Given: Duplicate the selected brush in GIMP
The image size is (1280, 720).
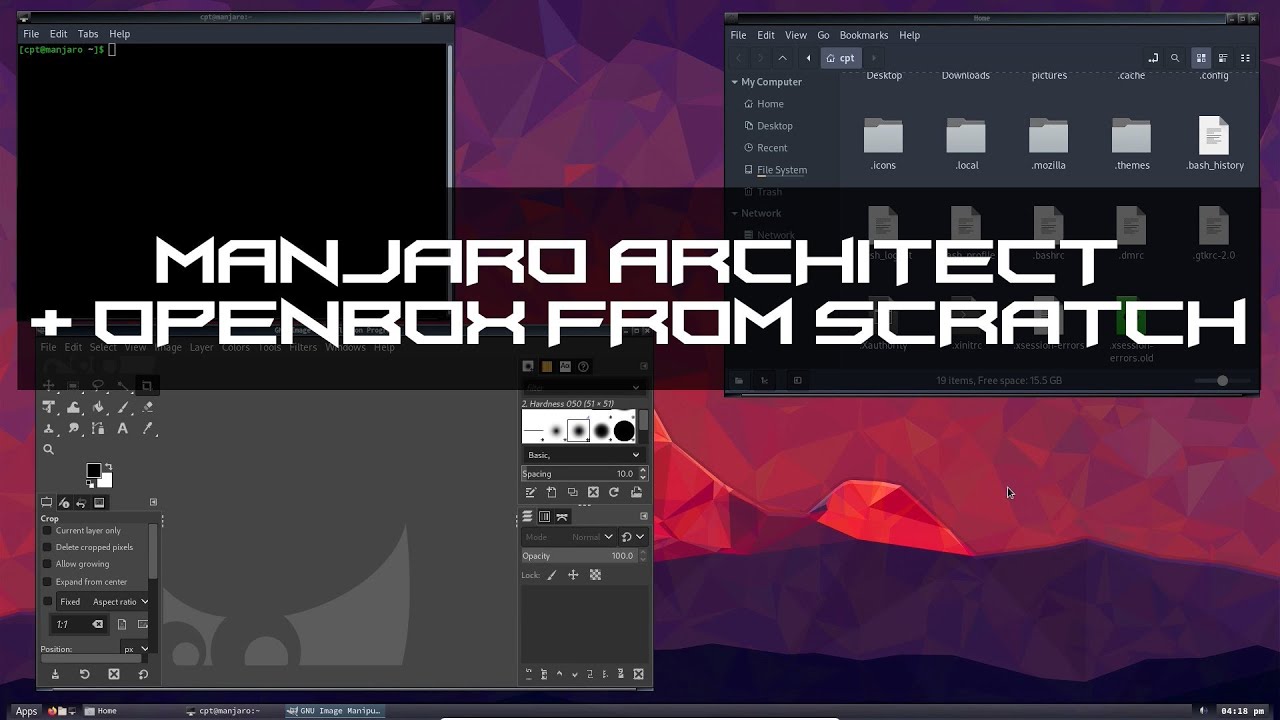Looking at the screenshot, I should [x=572, y=492].
